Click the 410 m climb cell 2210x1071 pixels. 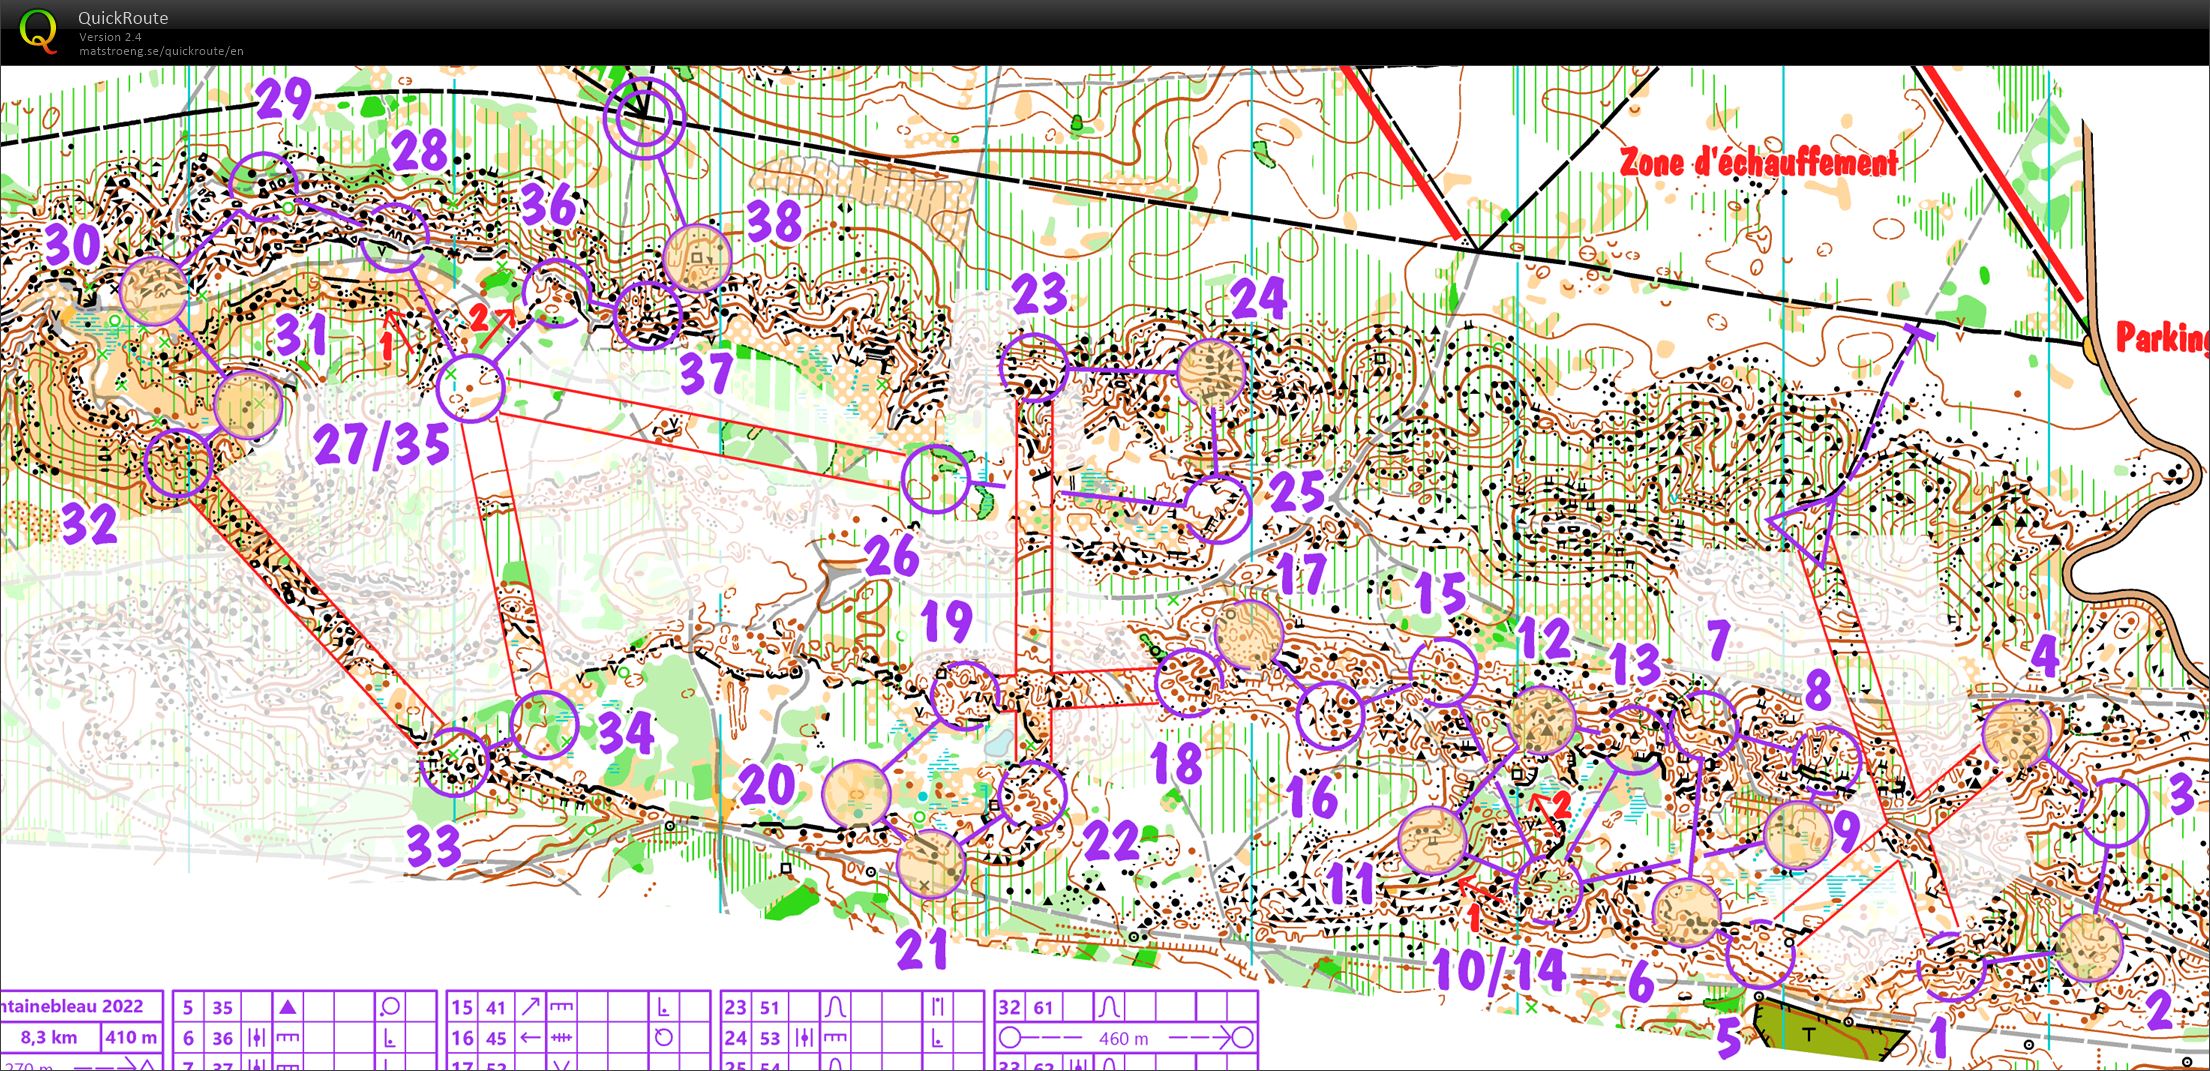click(131, 1038)
